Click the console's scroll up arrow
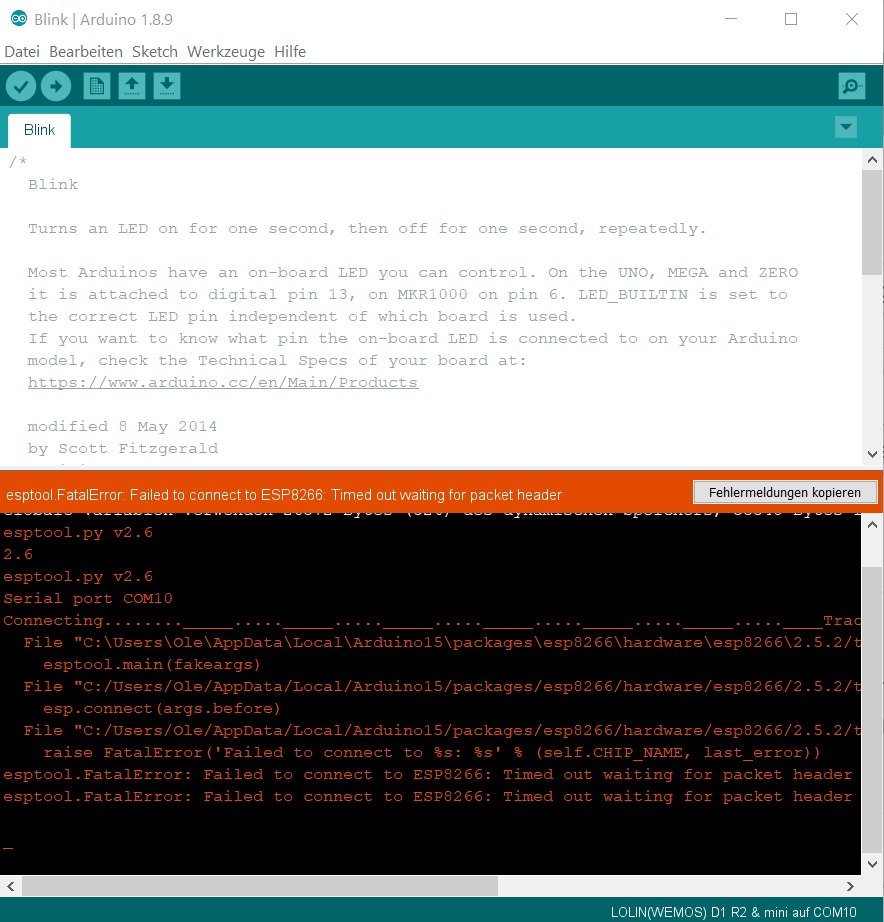Screen dimensions: 884x922 point(872,525)
